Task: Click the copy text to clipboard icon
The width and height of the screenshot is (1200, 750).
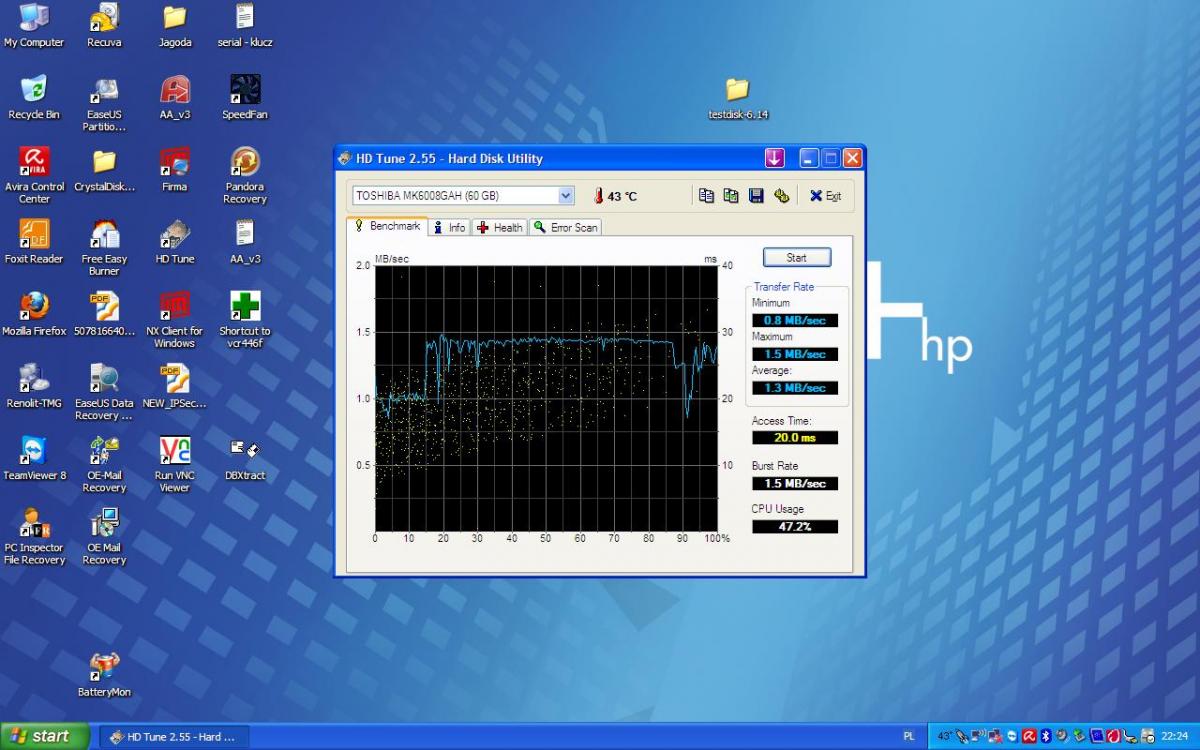Action: 706,196
